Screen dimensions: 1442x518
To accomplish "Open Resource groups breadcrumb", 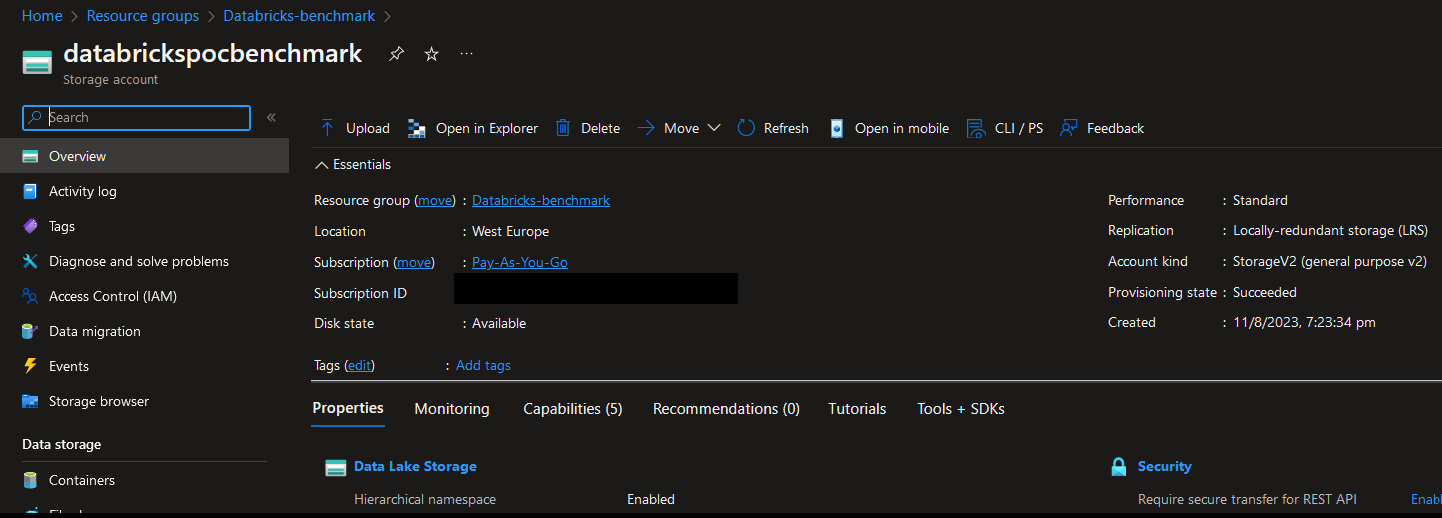I will 143,16.
